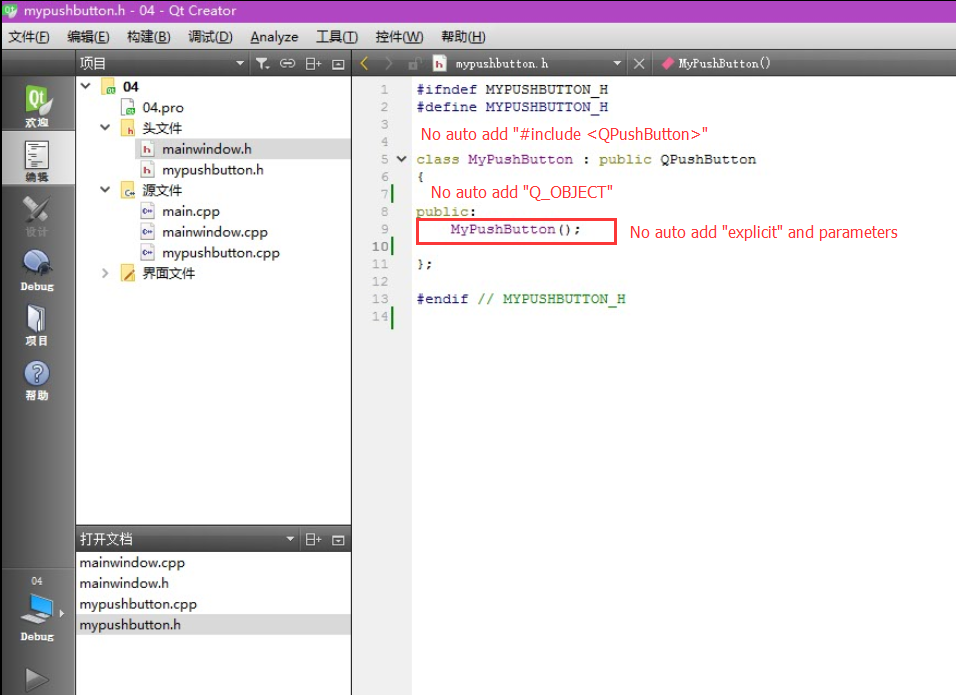
Task: Expand the 界面文件 forms folder
Action: 106,273
